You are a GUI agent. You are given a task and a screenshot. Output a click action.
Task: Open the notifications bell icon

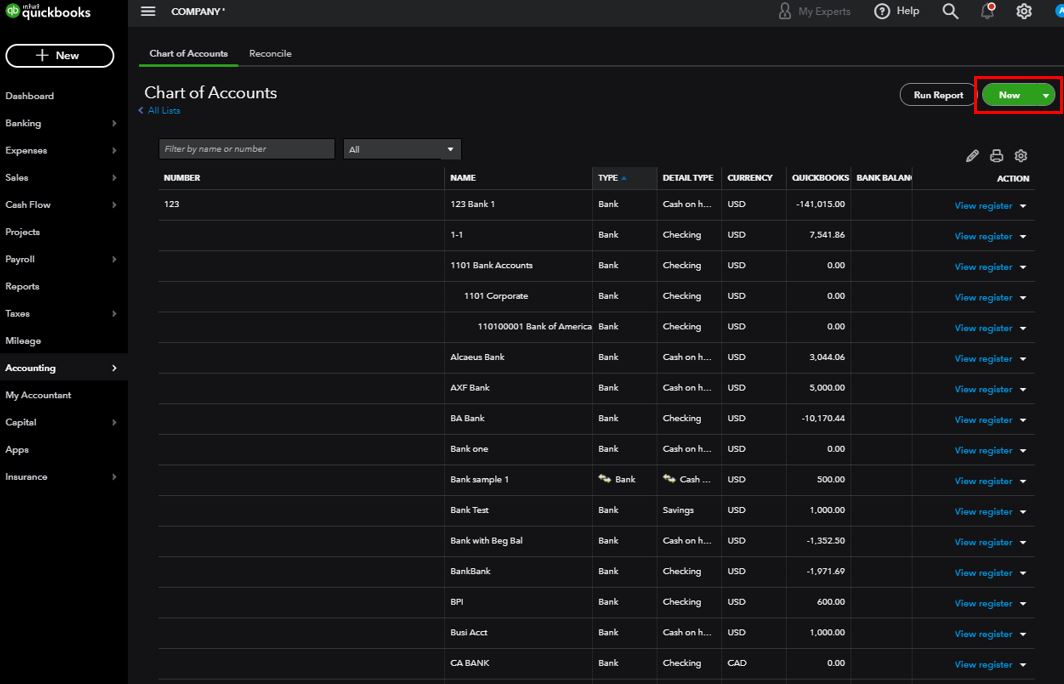click(987, 11)
